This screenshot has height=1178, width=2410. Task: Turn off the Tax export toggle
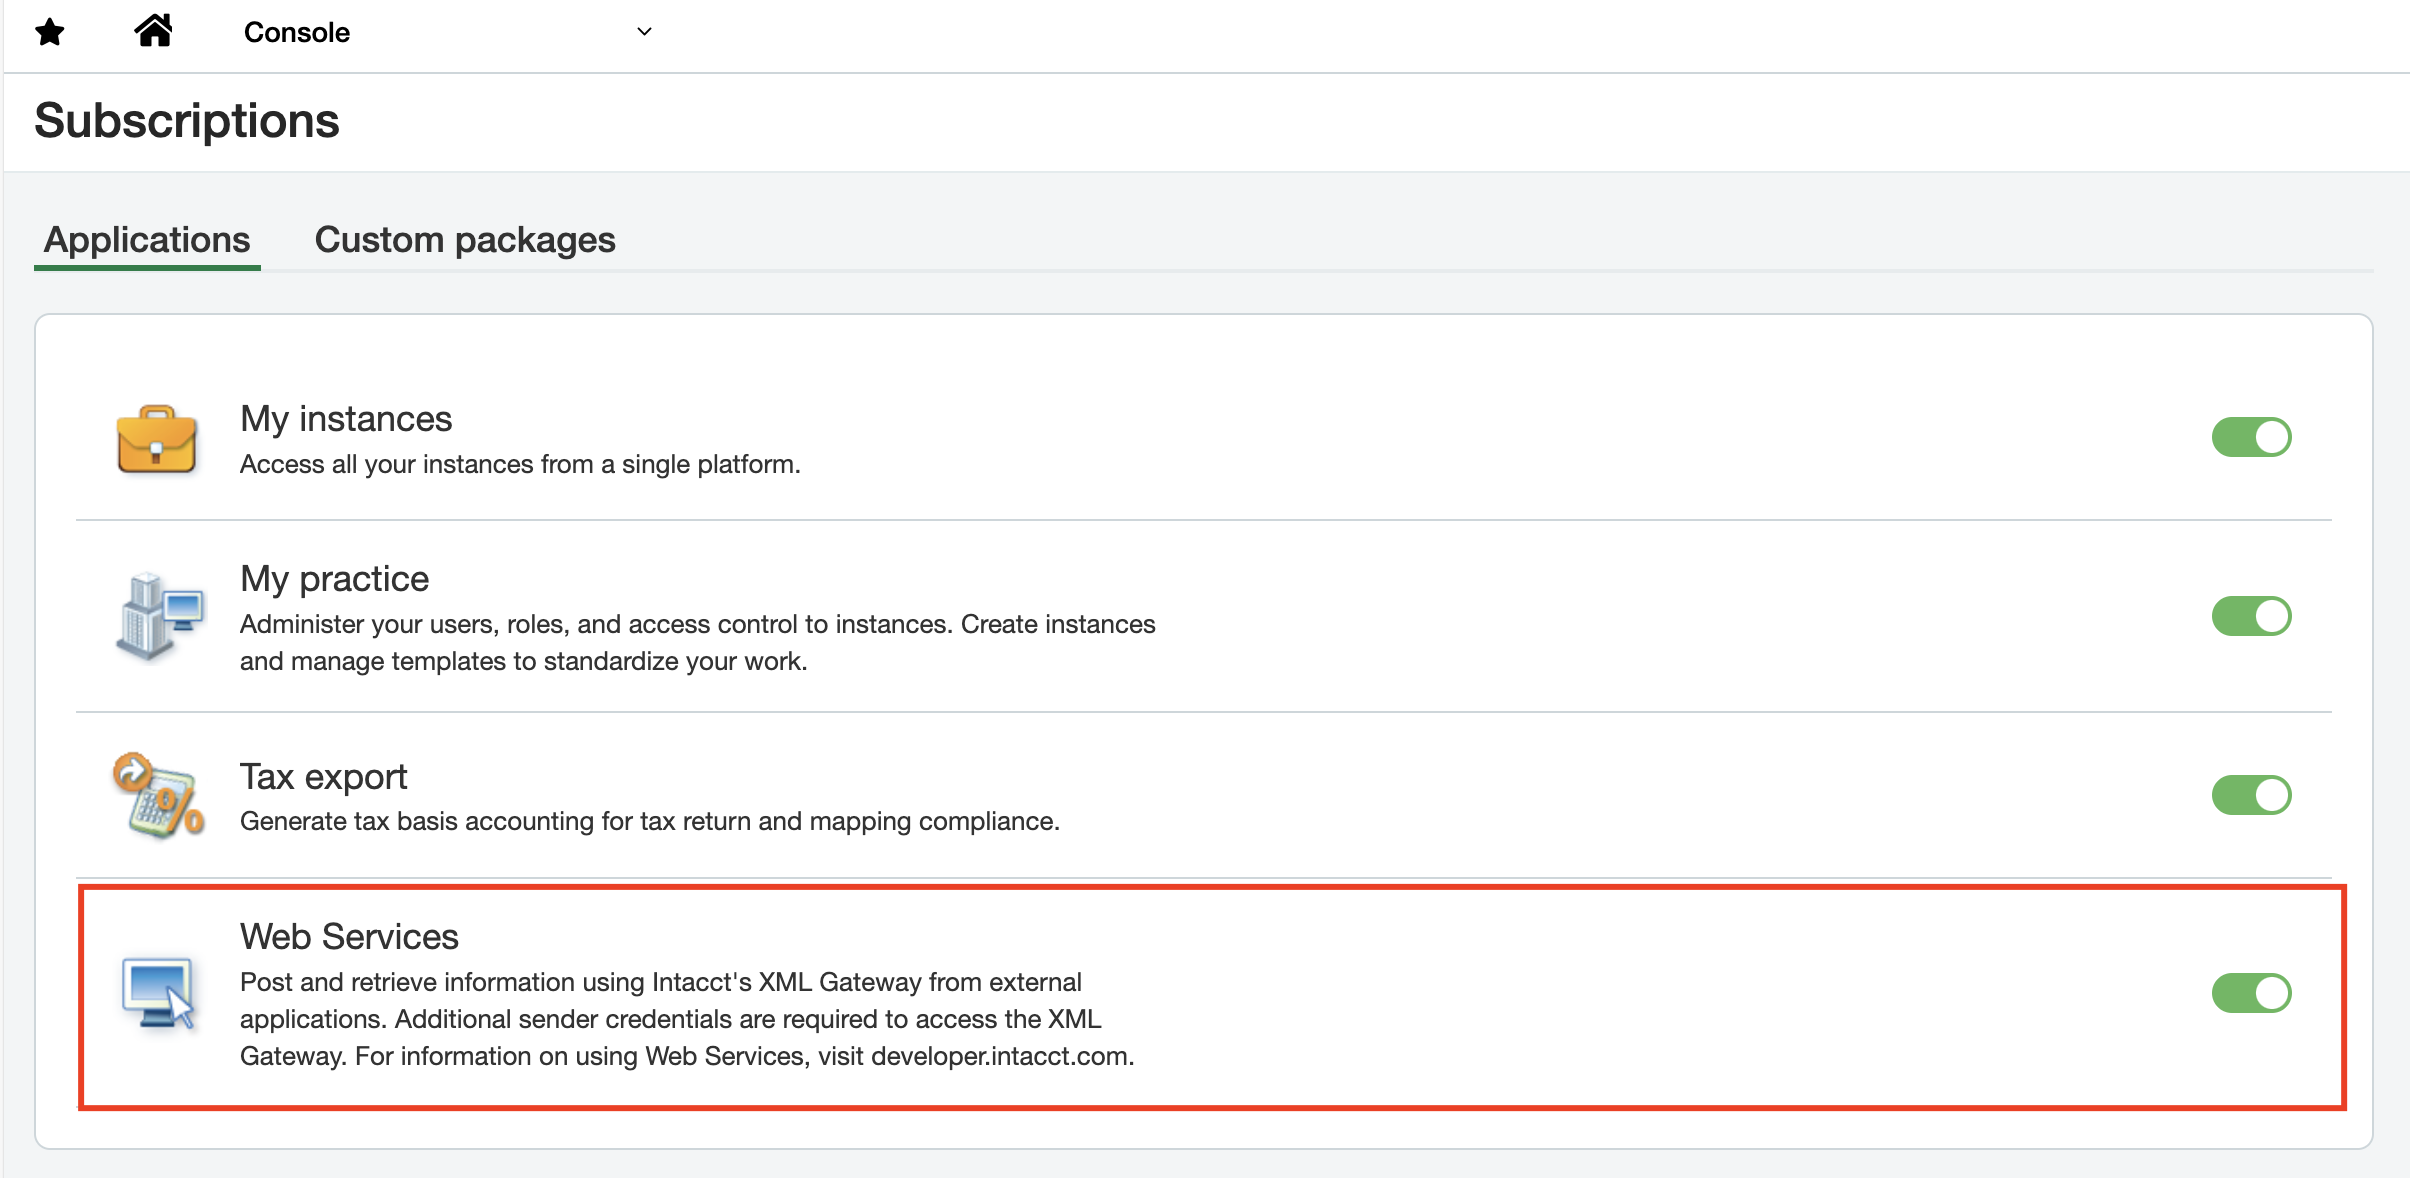[2251, 795]
